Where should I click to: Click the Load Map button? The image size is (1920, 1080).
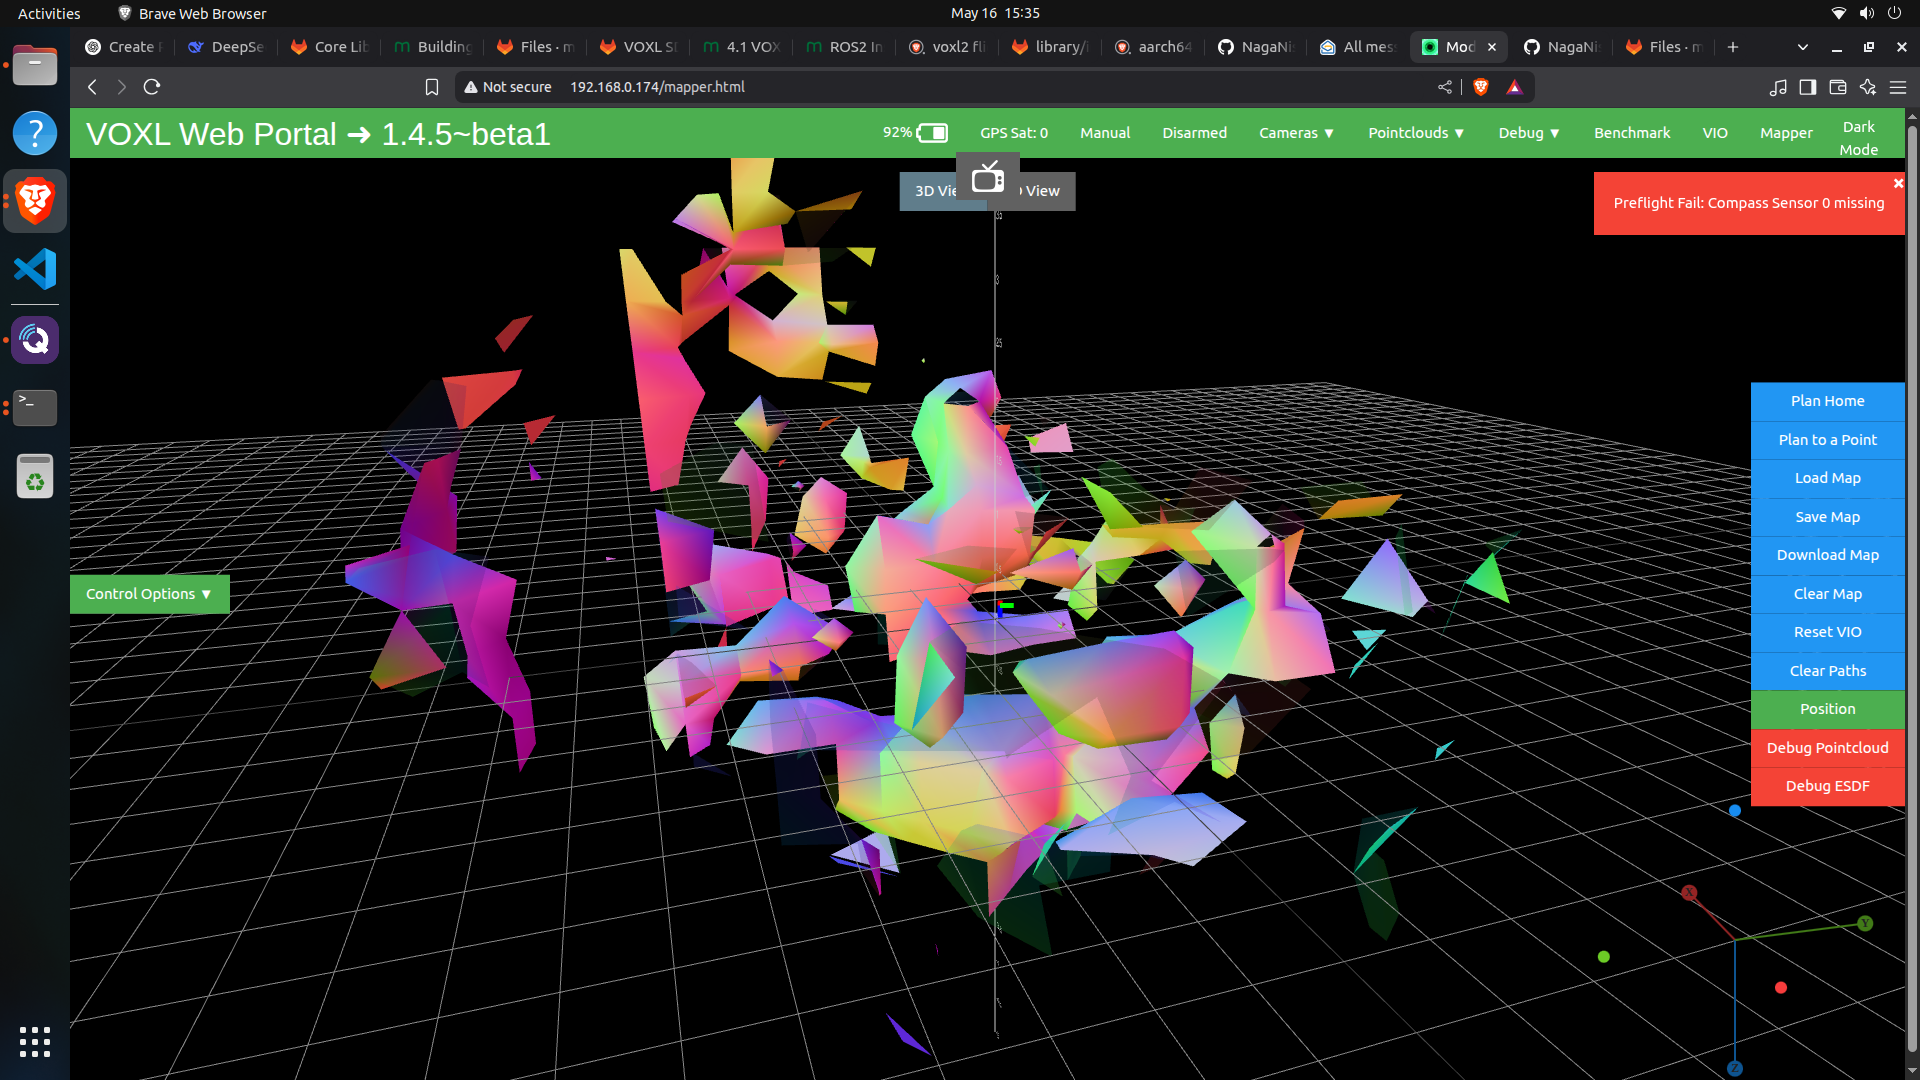tap(1827, 478)
